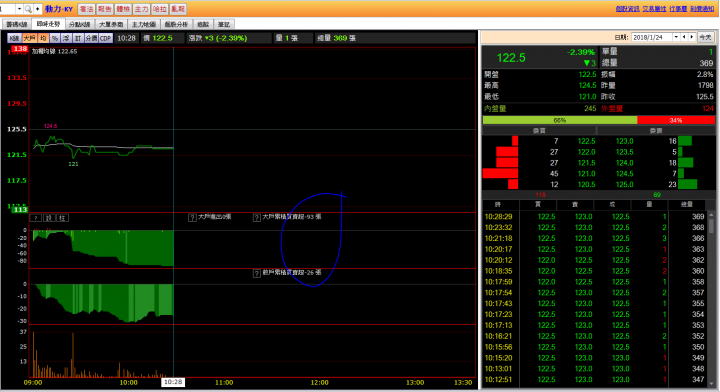
Task: Click the ? help icon on the indicator panel
Action: pyautogui.click(x=36, y=218)
